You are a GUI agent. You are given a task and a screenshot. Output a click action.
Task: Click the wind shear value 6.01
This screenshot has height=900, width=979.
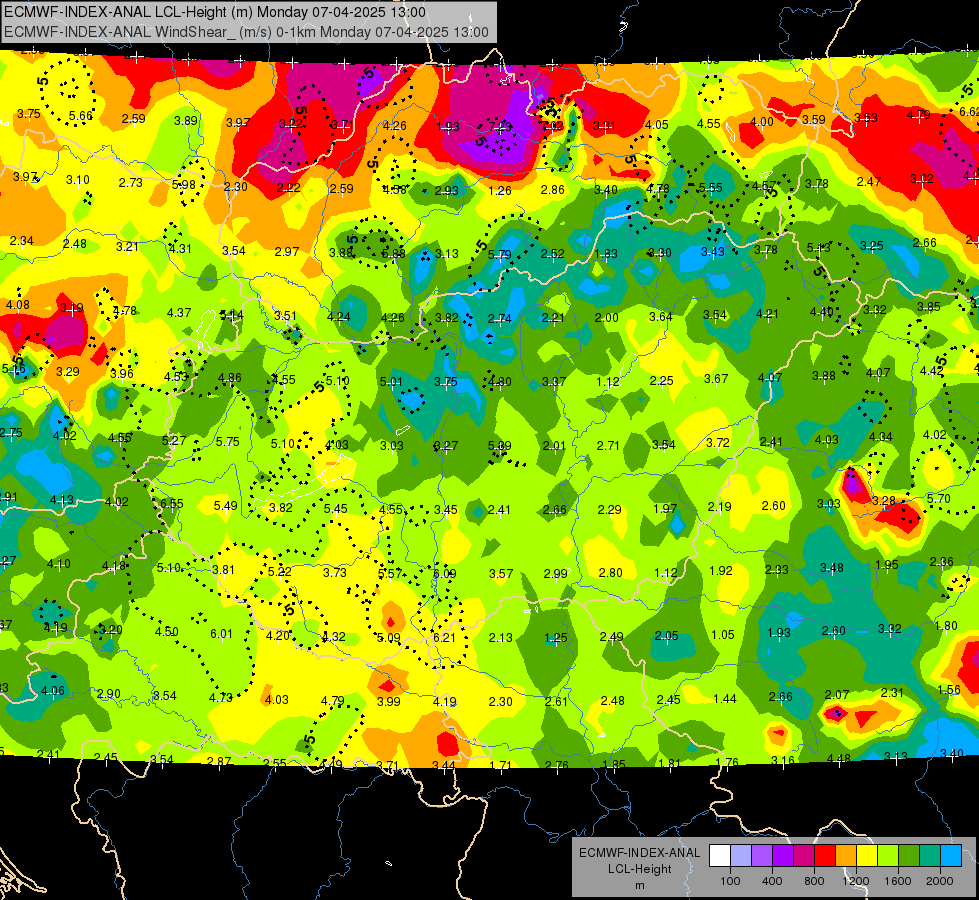click(221, 634)
